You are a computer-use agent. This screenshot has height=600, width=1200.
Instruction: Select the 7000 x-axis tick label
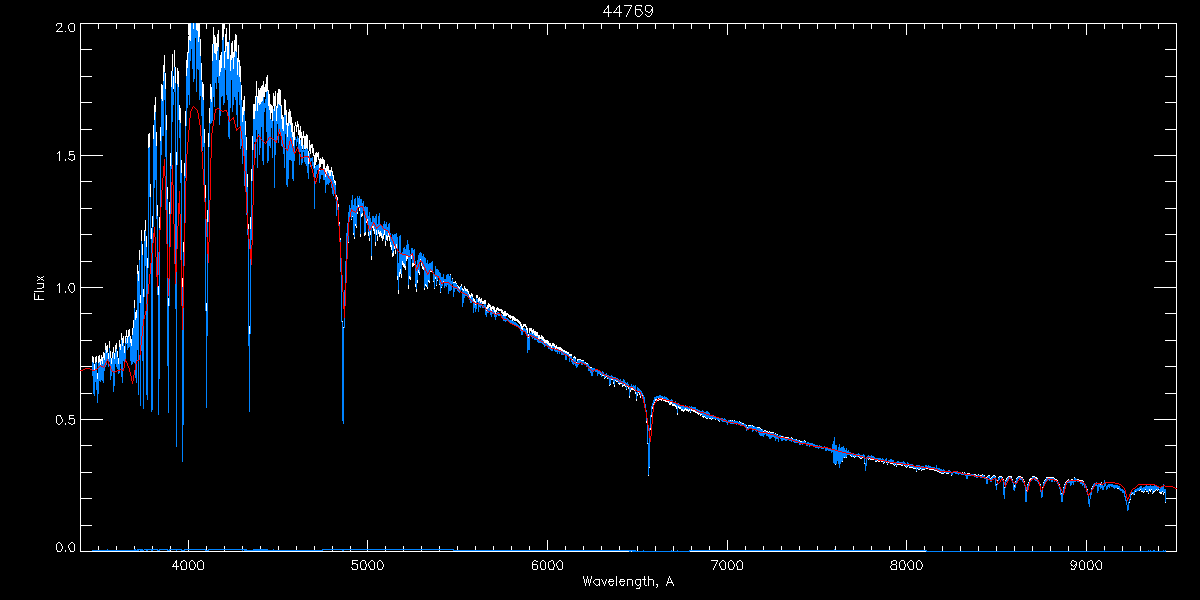click(727, 564)
